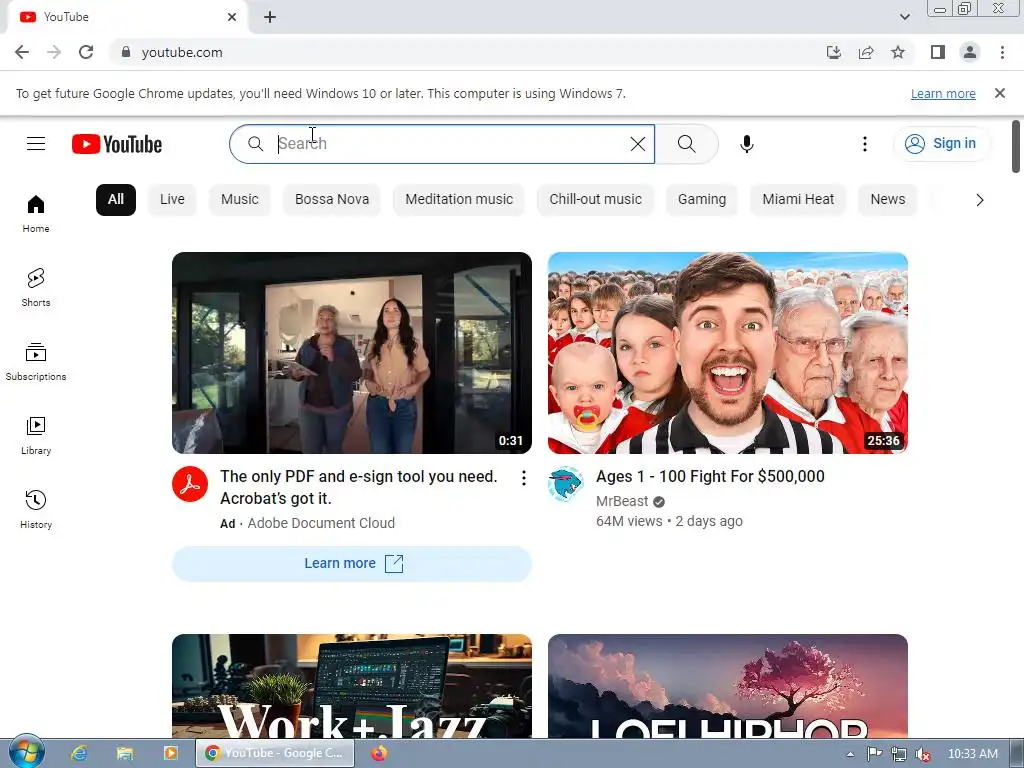Click Learn more link in Chrome update bar

943,93
